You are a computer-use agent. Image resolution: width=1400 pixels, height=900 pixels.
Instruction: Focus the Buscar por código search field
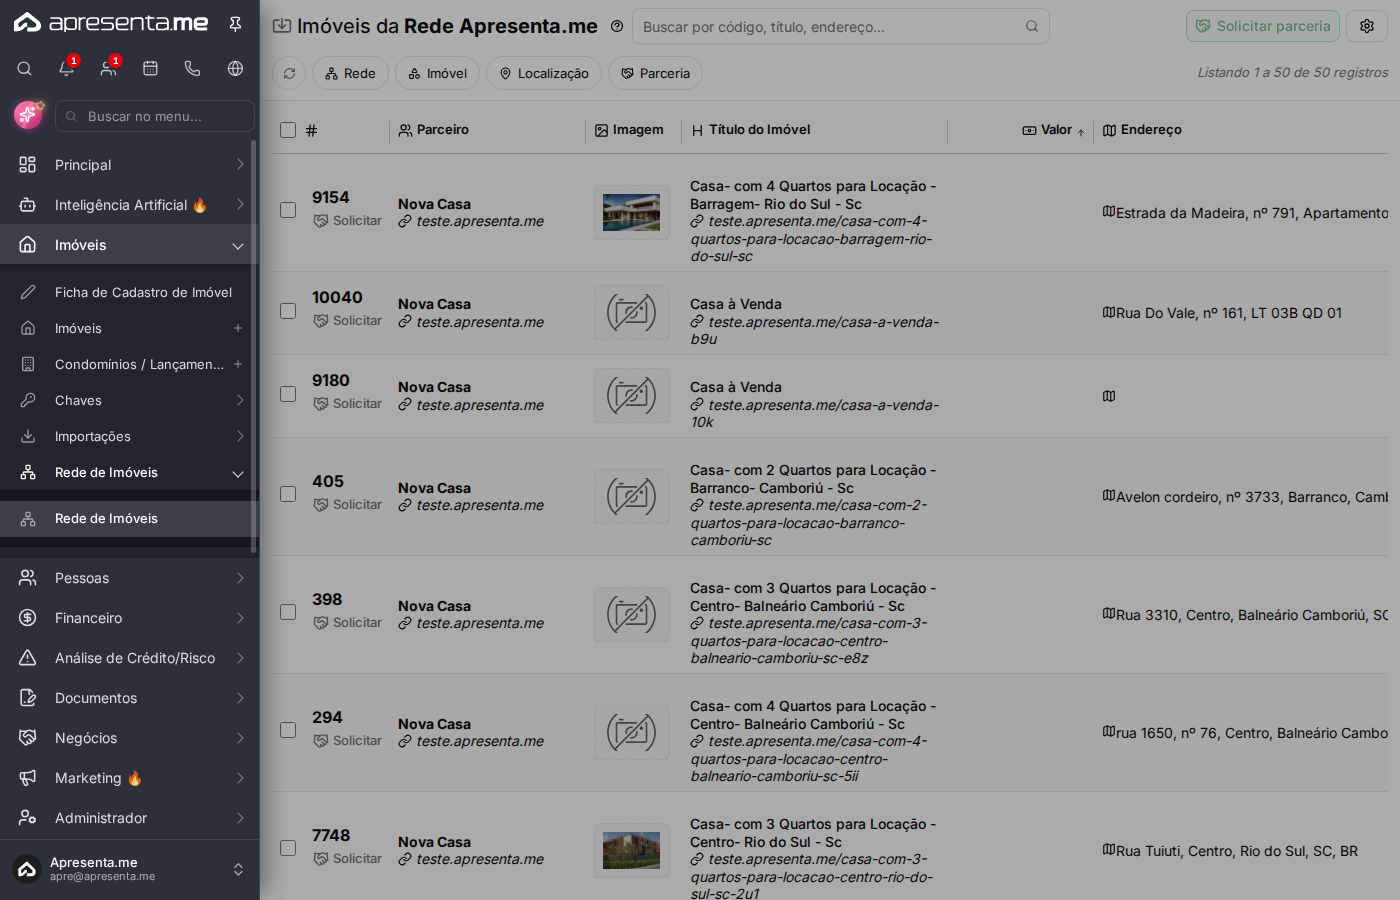[840, 26]
